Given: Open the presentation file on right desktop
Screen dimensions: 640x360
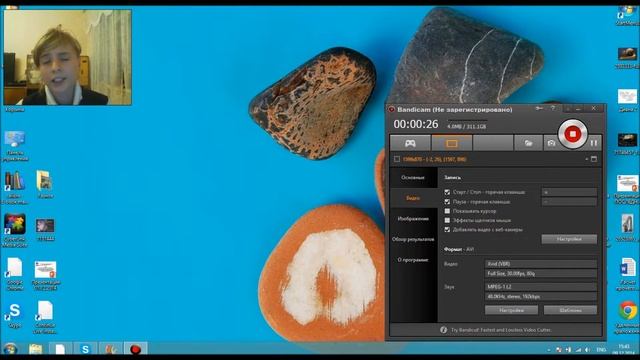Looking at the screenshot, I should 627,189.
